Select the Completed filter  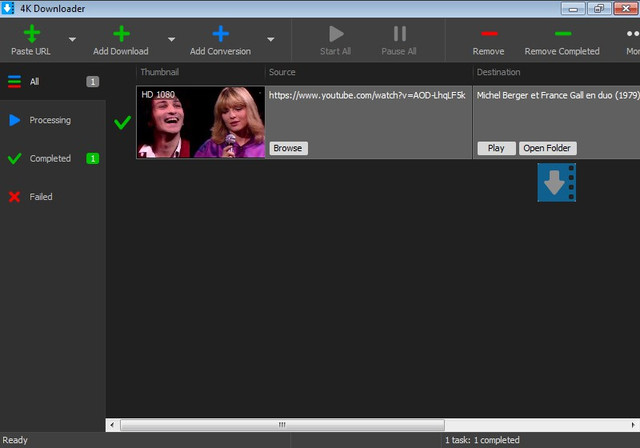[x=53, y=158]
